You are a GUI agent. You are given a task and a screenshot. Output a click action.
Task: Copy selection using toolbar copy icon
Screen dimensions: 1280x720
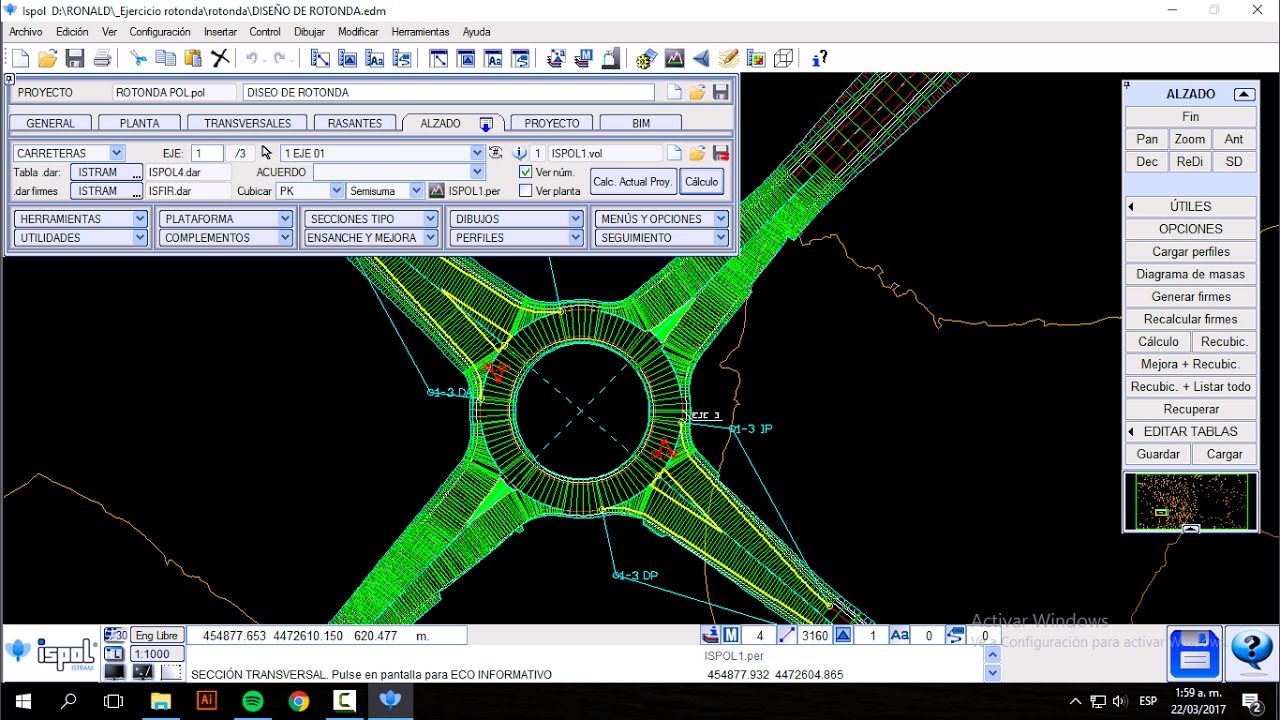[x=165, y=59]
